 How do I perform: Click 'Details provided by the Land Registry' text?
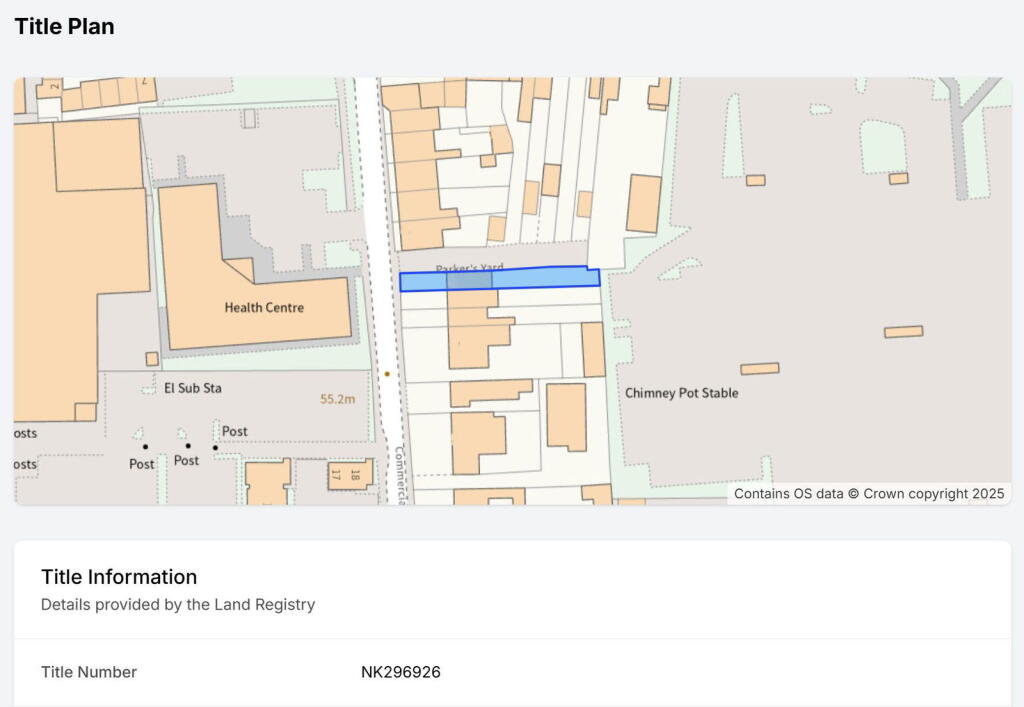click(177, 605)
